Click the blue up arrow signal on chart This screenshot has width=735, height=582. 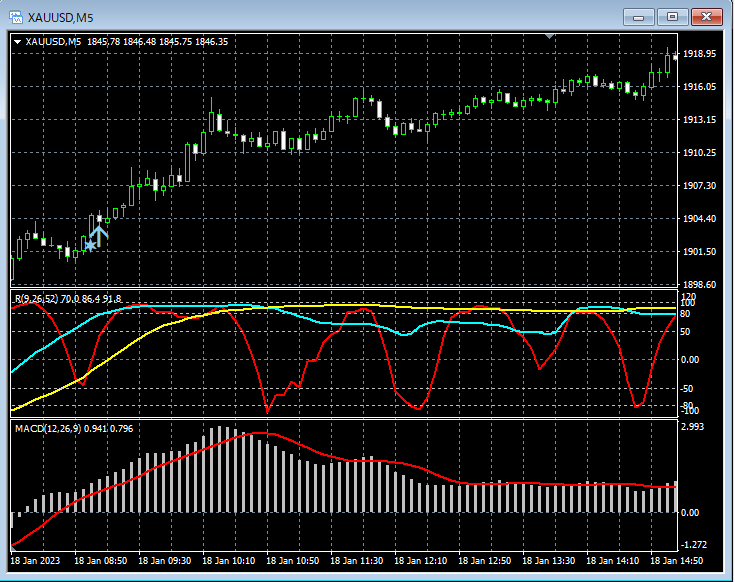(x=99, y=235)
